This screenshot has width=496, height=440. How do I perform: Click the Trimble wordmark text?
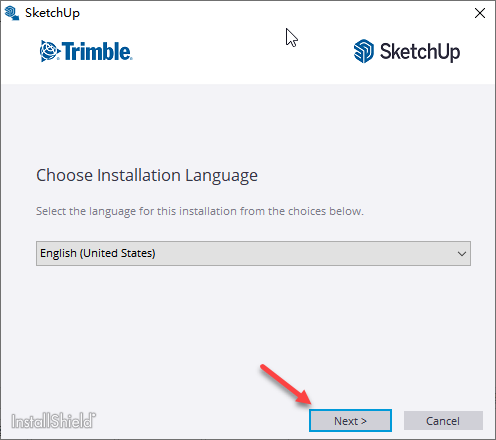pyautogui.click(x=97, y=51)
